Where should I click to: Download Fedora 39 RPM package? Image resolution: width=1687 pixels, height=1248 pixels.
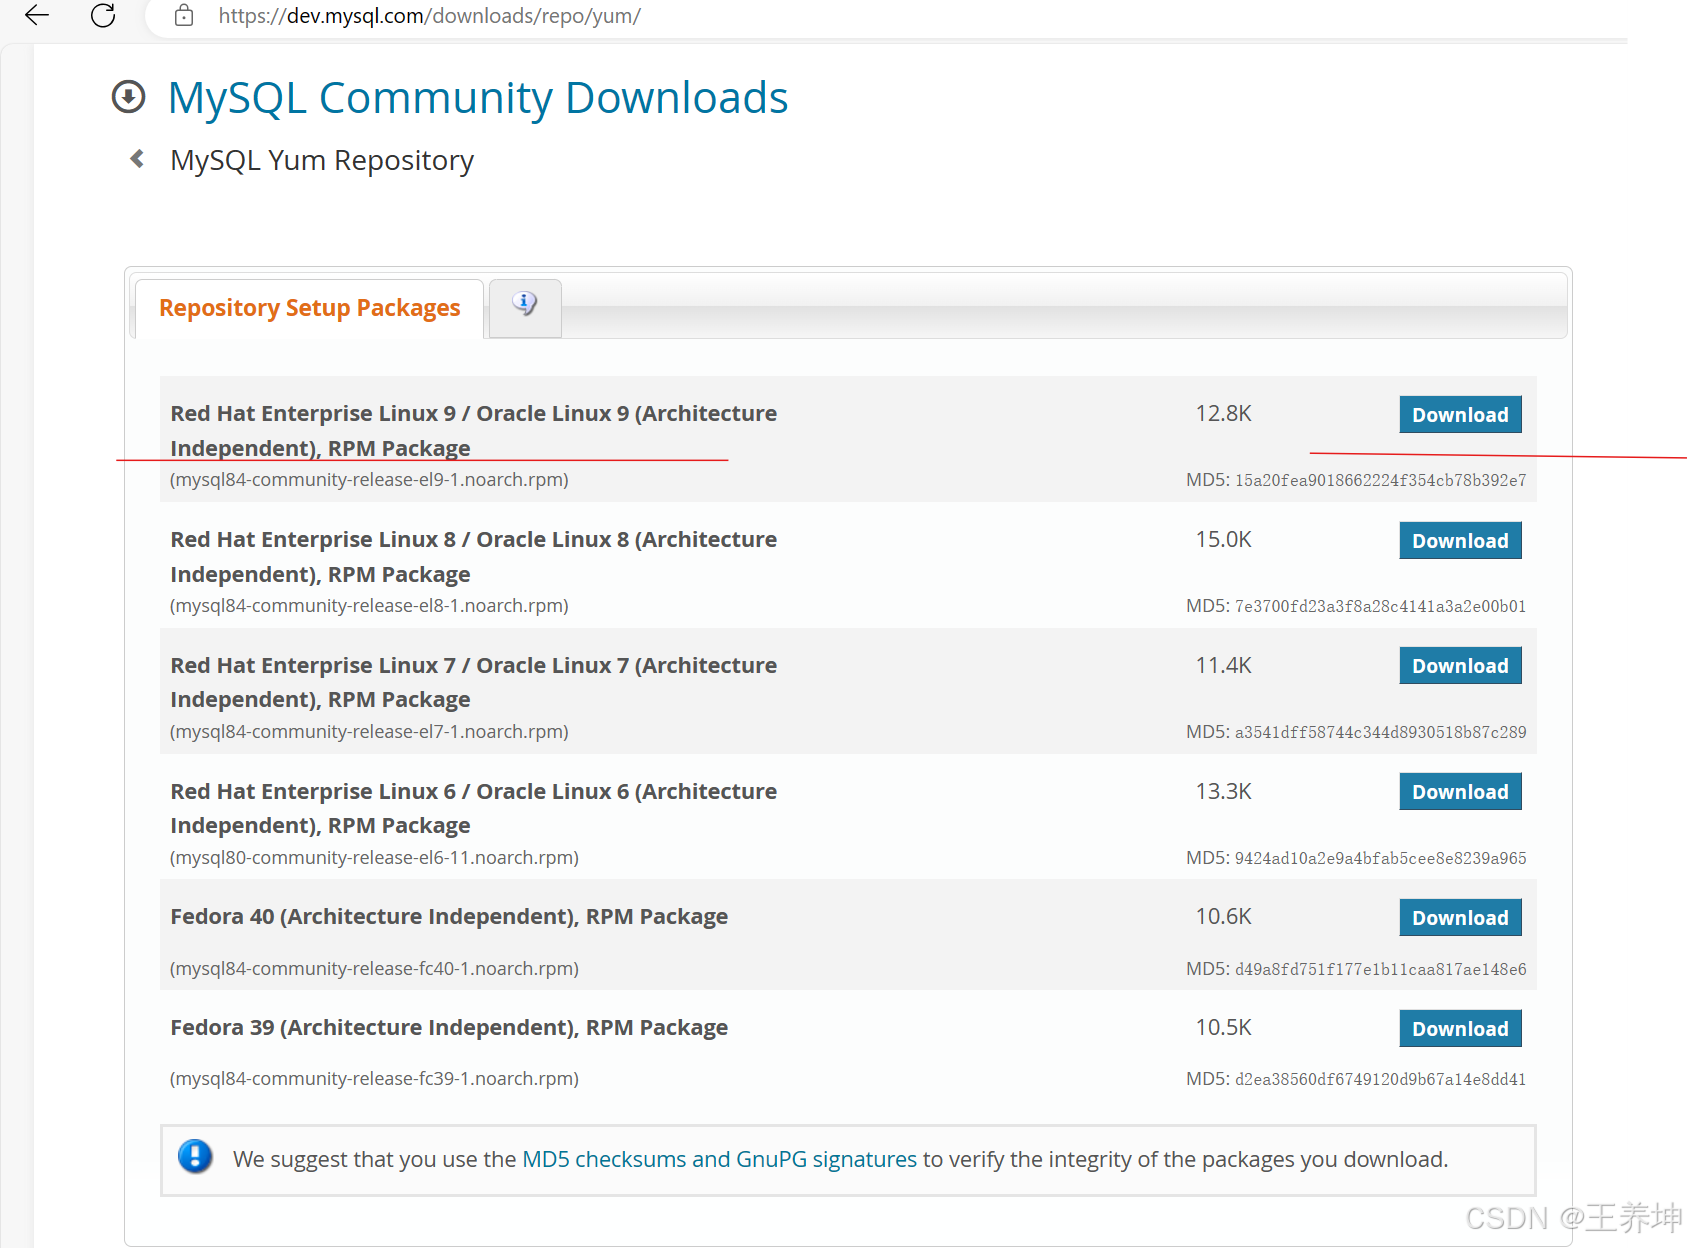click(x=1460, y=1029)
